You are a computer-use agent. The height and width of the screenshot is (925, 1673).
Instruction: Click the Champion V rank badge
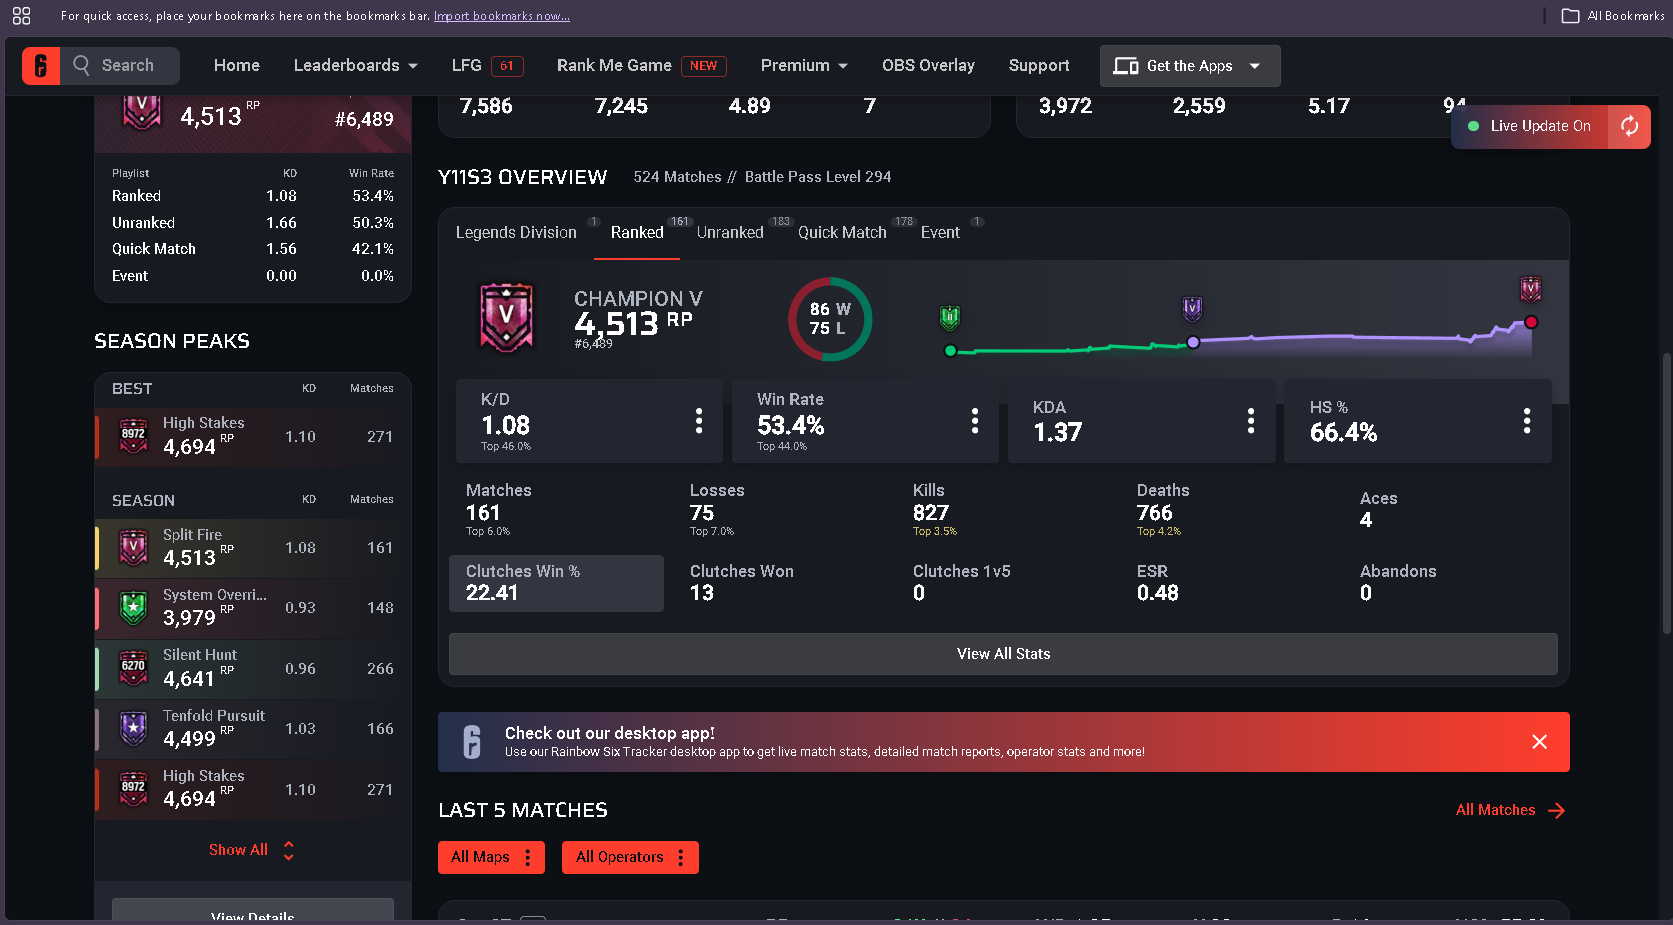(507, 318)
